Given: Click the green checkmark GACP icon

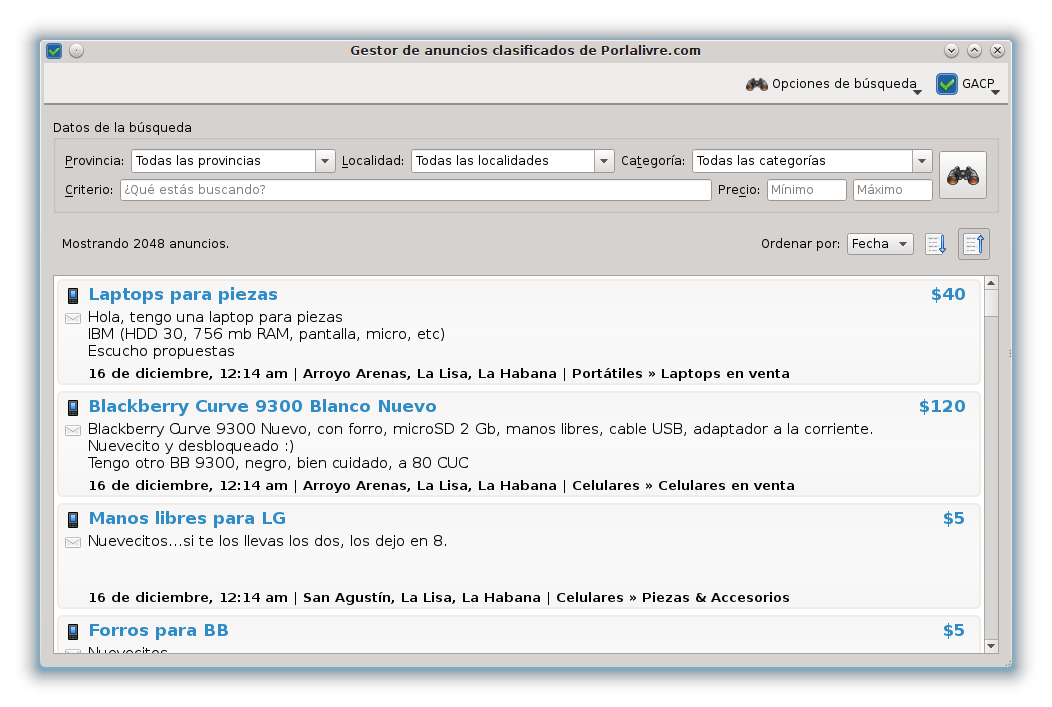Looking at the screenshot, I should click(x=946, y=84).
